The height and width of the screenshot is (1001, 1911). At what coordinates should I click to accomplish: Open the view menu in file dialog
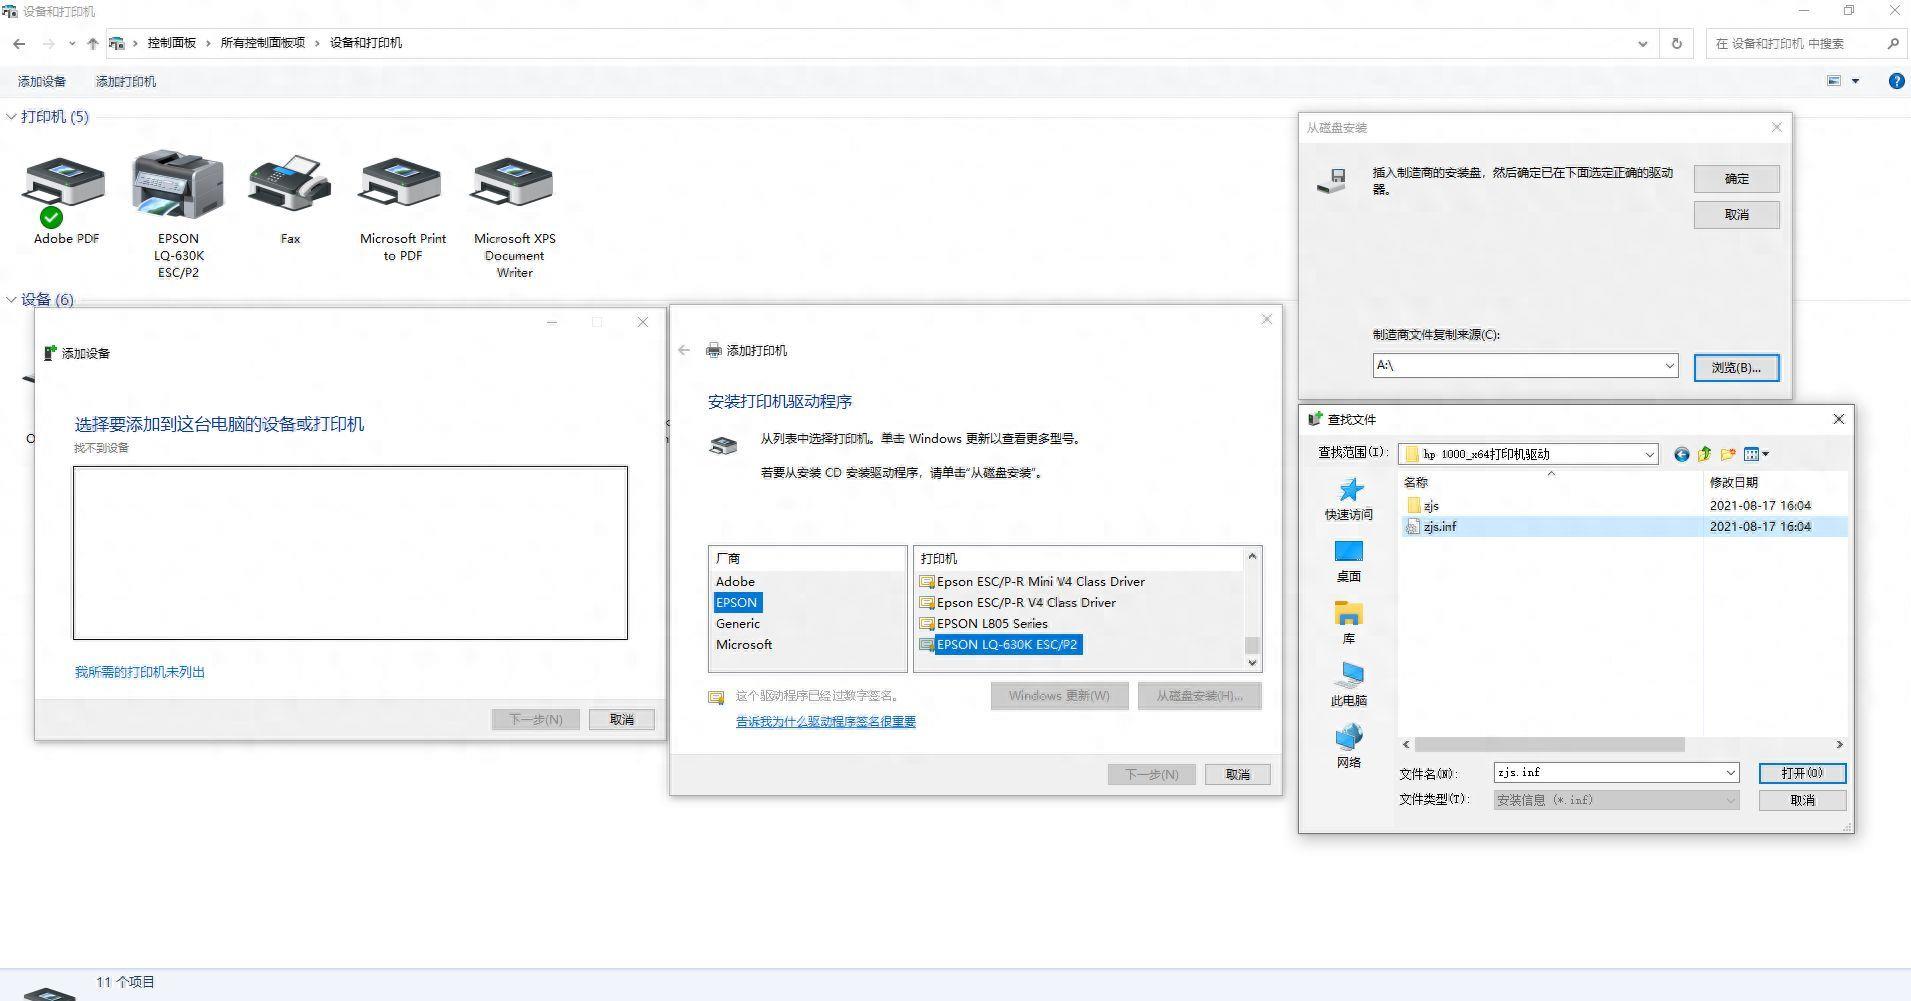pos(1757,454)
